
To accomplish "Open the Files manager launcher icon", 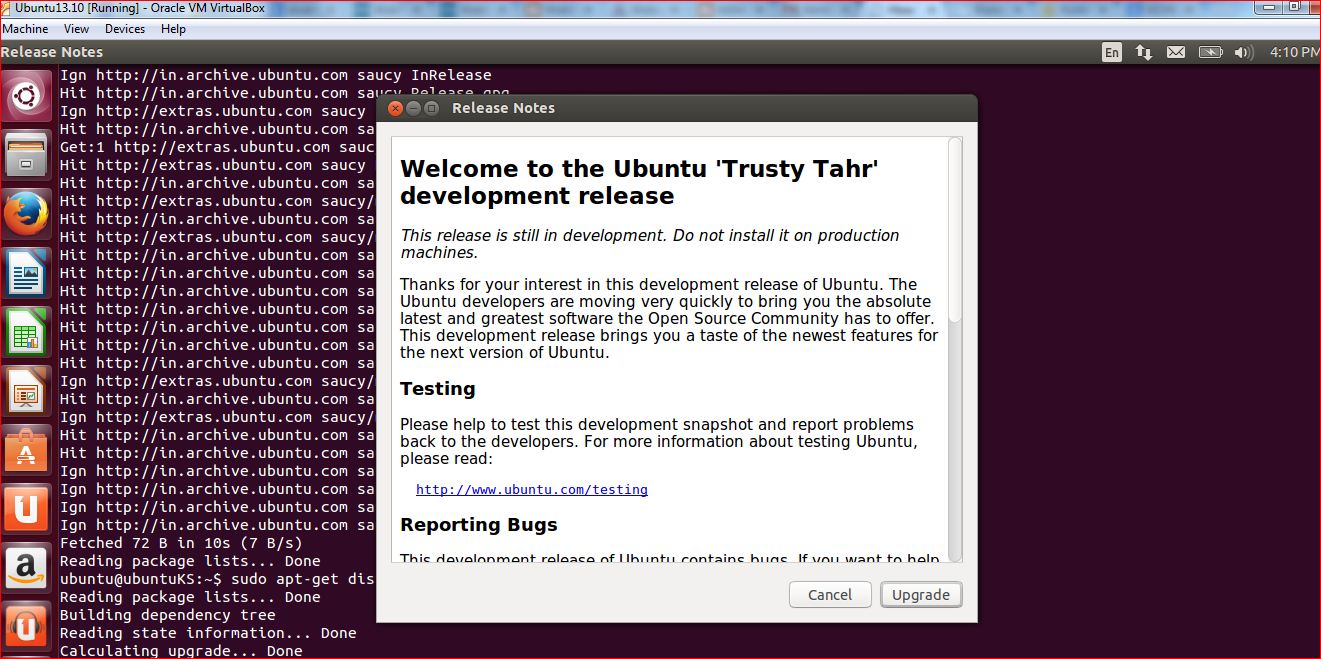I will pos(27,155).
